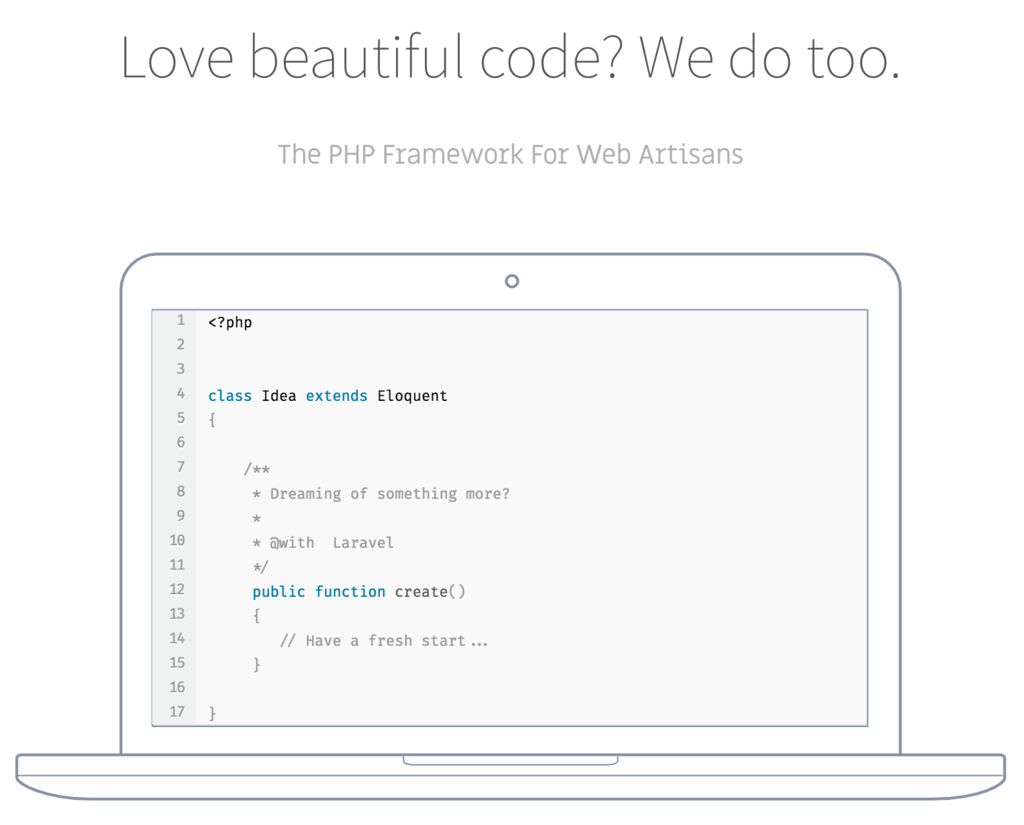Click line number 4 in the gutter
Viewport: 1024px width, 825px height.
pos(181,393)
